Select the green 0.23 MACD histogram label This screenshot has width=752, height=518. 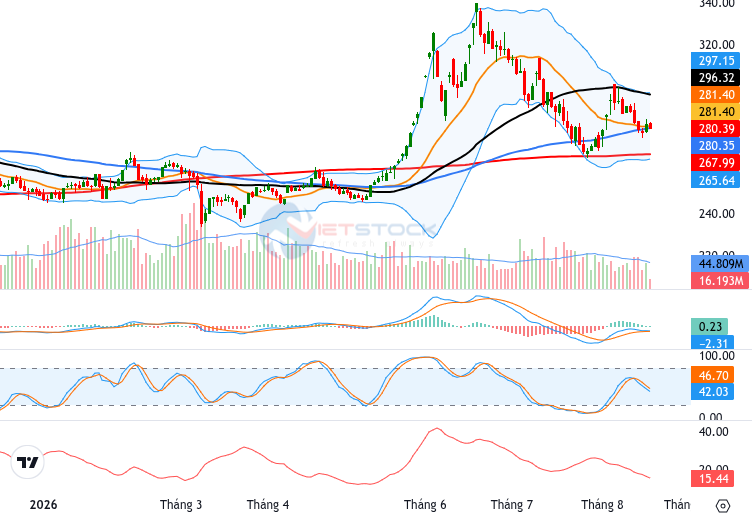(709, 327)
